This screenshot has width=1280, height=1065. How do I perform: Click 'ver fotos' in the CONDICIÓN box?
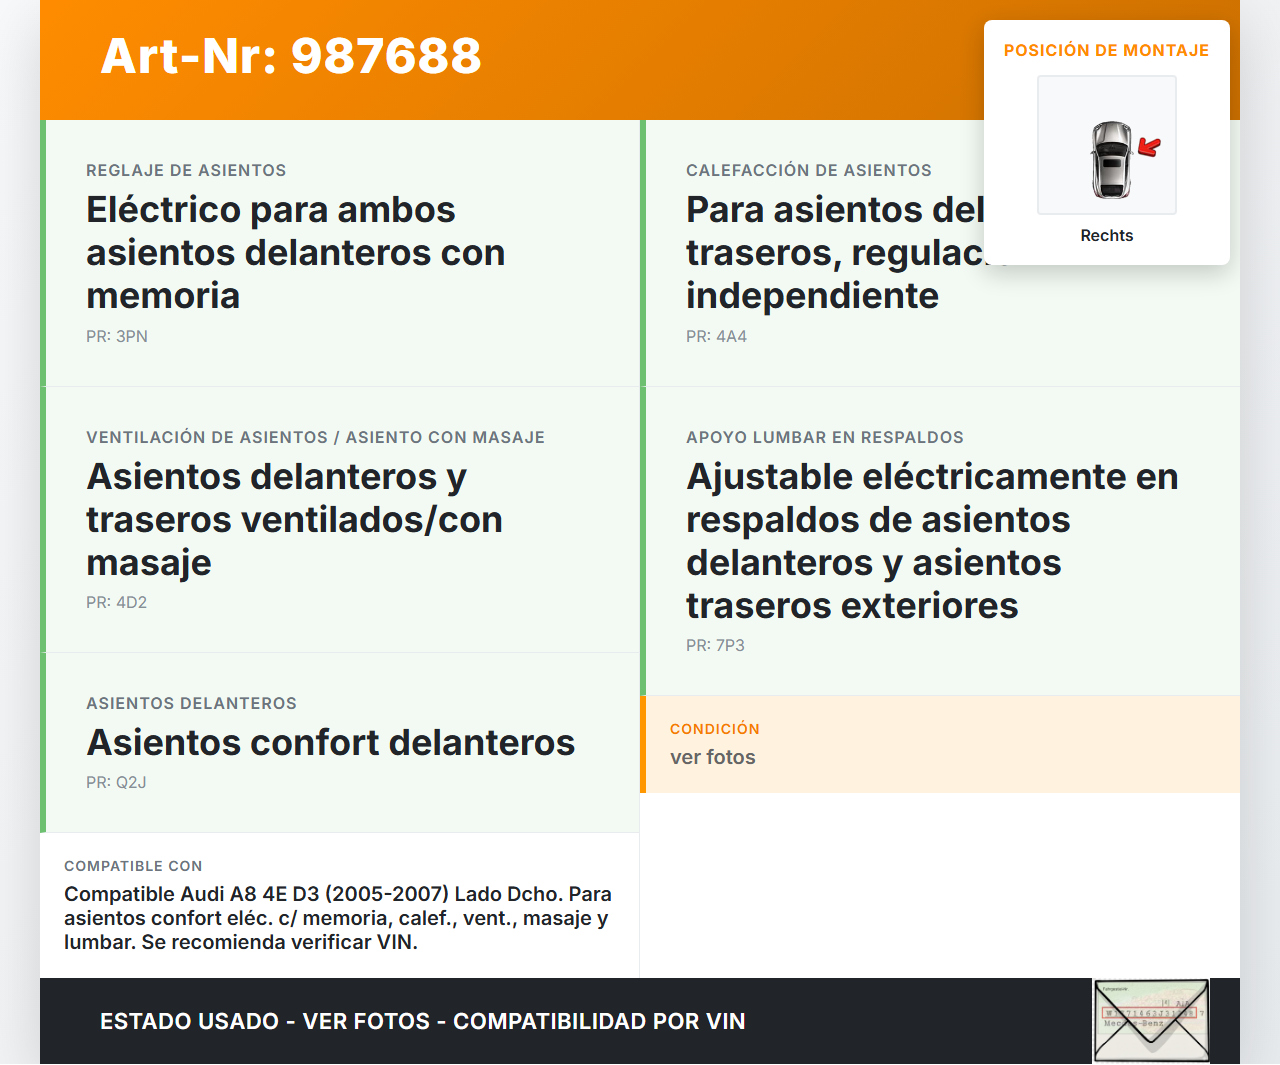point(712,757)
